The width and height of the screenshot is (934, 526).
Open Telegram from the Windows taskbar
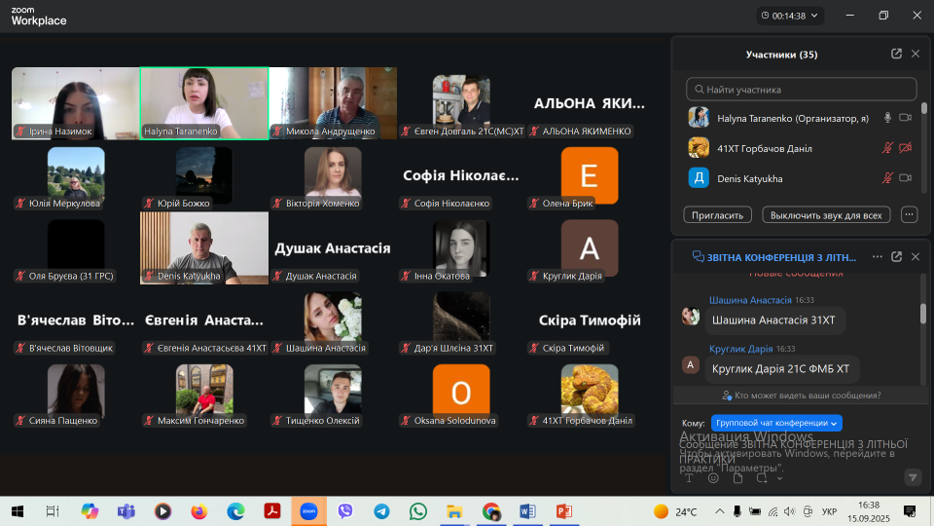[x=382, y=511]
